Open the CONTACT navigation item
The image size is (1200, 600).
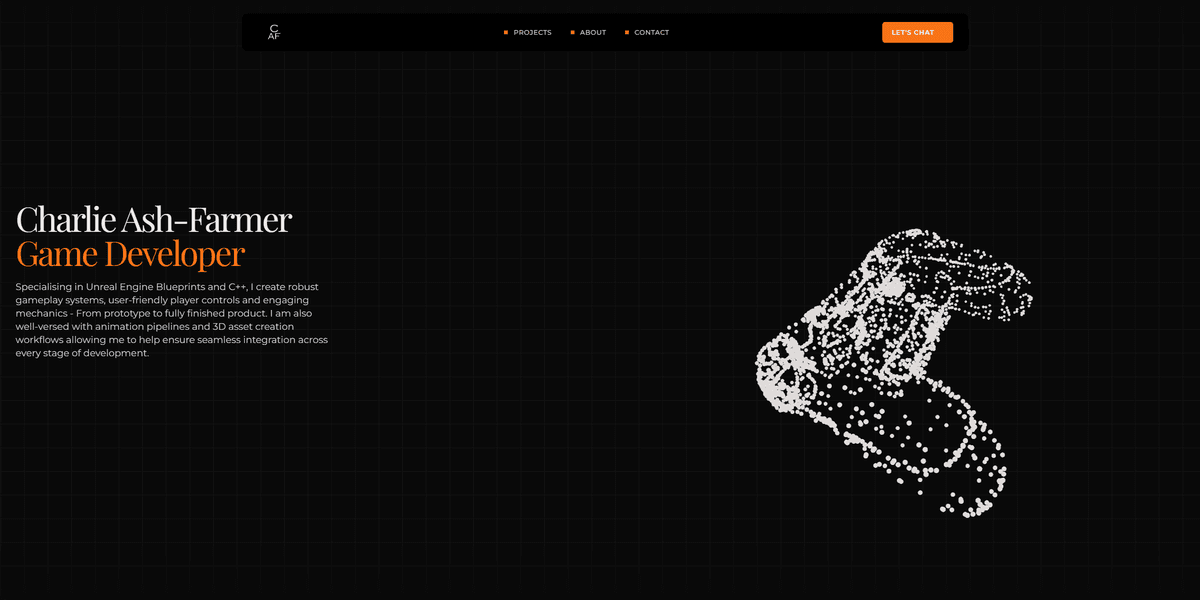coord(651,32)
